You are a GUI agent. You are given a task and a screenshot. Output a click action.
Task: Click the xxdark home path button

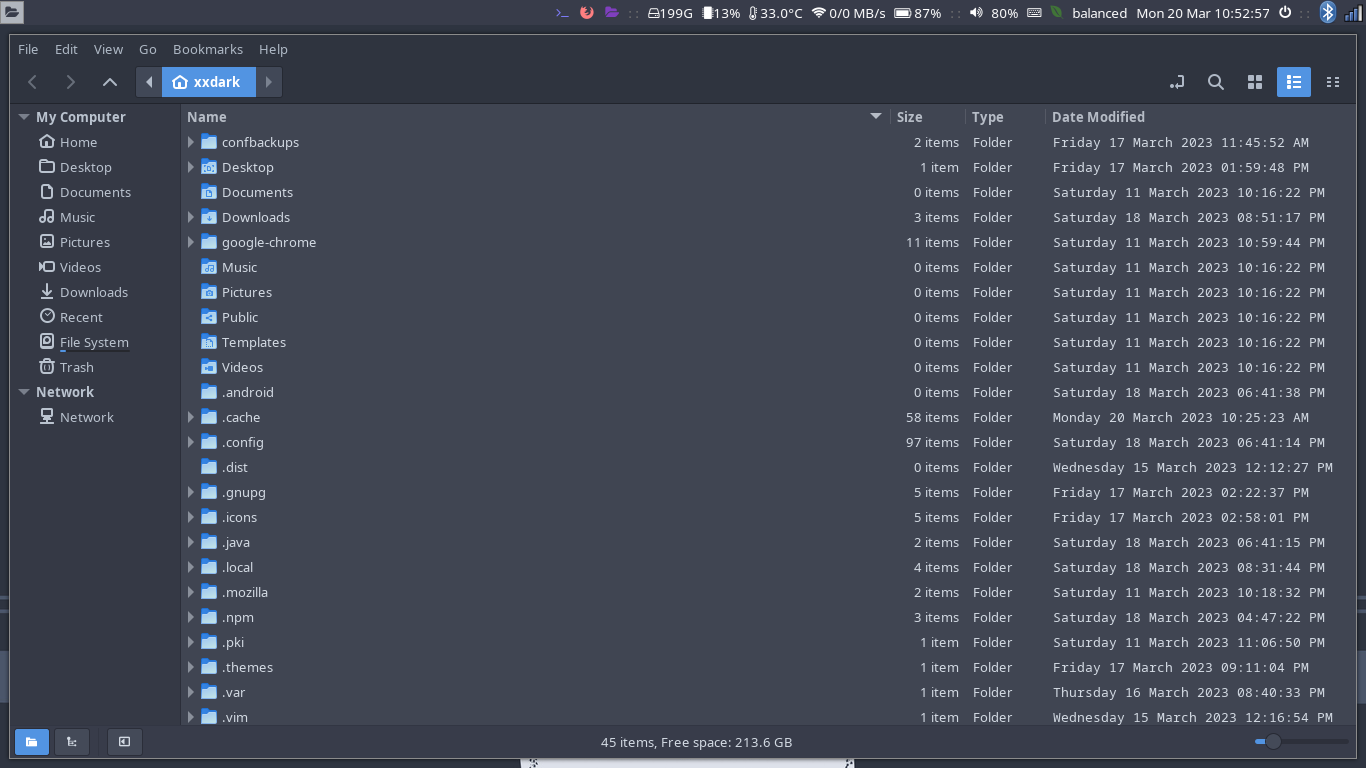(208, 82)
